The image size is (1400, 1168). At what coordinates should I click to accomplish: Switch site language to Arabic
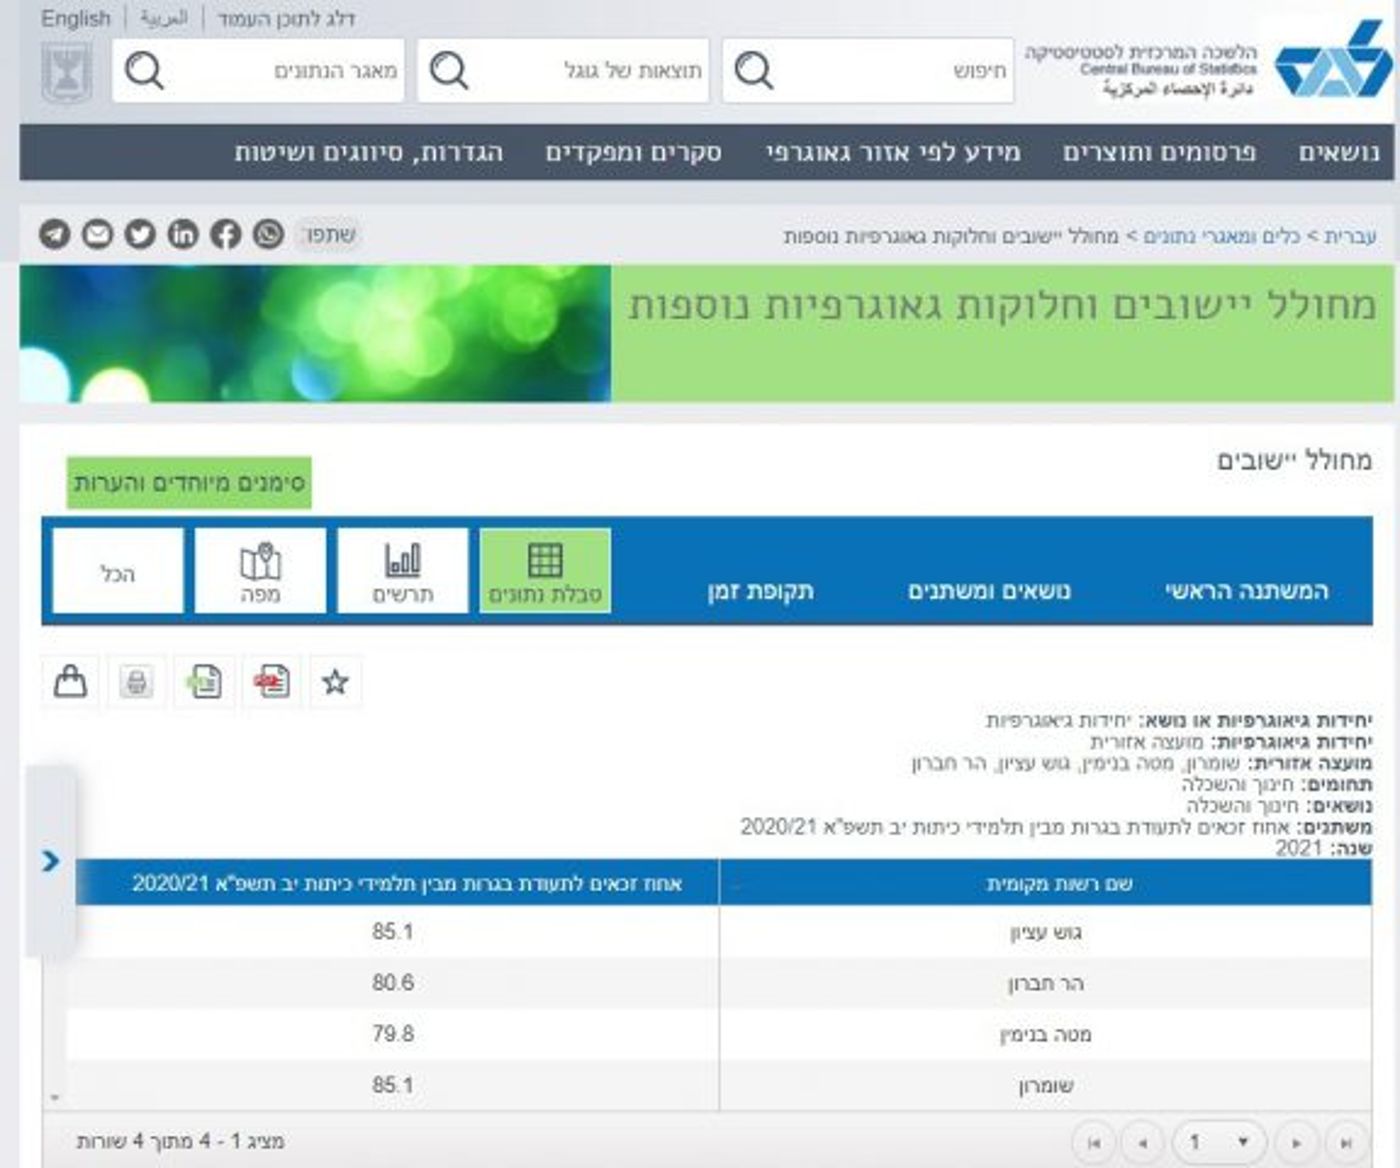(163, 18)
